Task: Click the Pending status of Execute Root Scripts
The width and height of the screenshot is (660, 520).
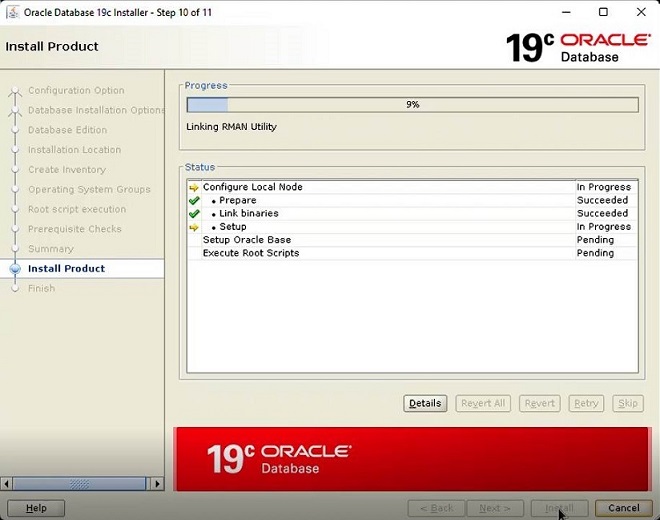Action: coord(595,253)
